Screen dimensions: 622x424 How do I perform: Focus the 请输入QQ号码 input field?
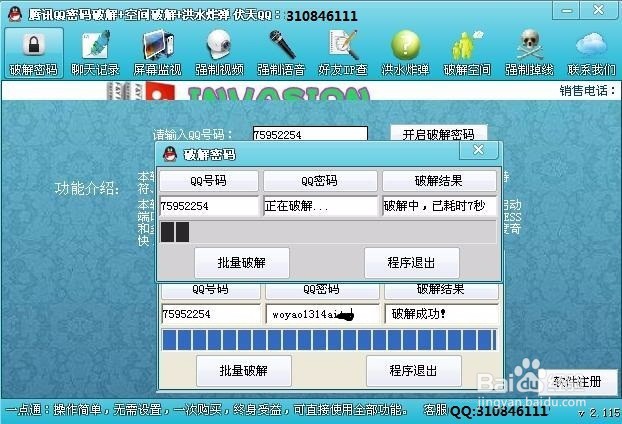[x=310, y=134]
